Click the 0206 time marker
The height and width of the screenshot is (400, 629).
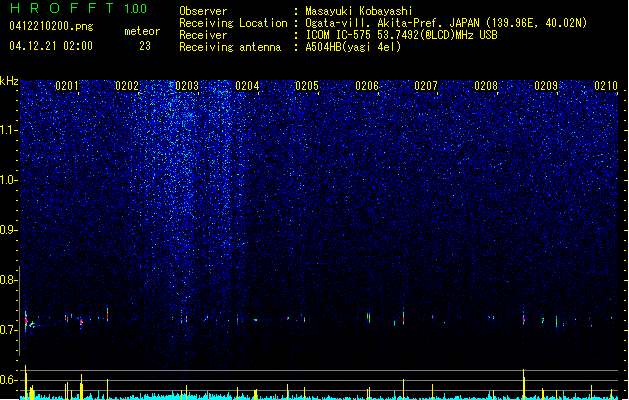367,85
